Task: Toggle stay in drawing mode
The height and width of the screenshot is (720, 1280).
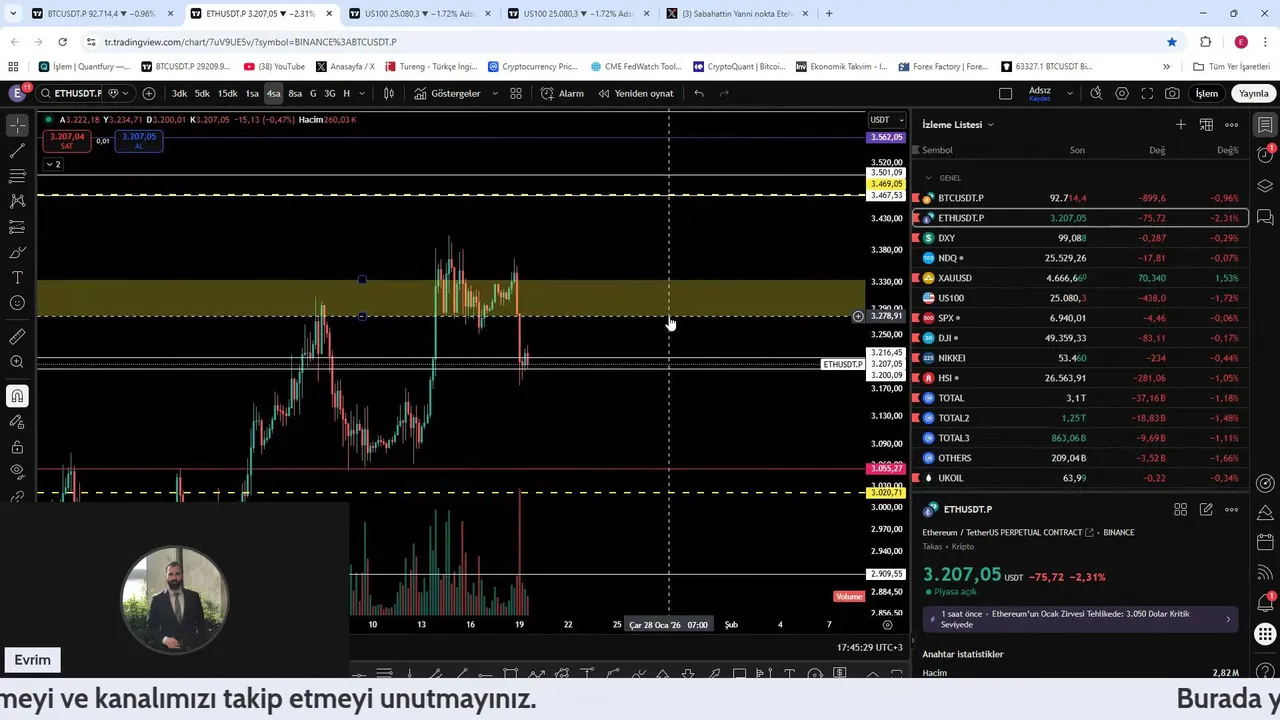Action: pos(17,421)
